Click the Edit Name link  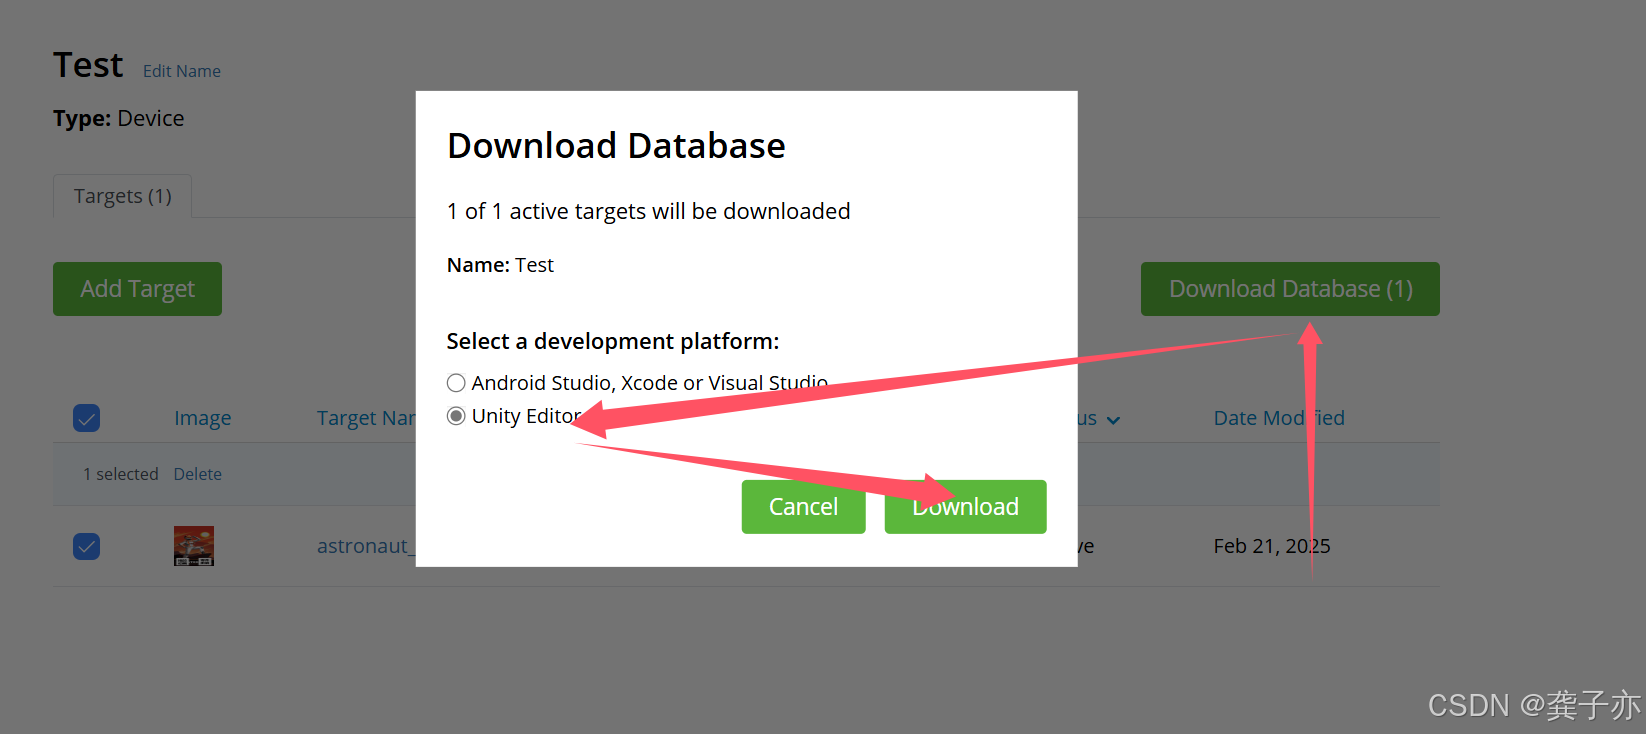coord(182,71)
